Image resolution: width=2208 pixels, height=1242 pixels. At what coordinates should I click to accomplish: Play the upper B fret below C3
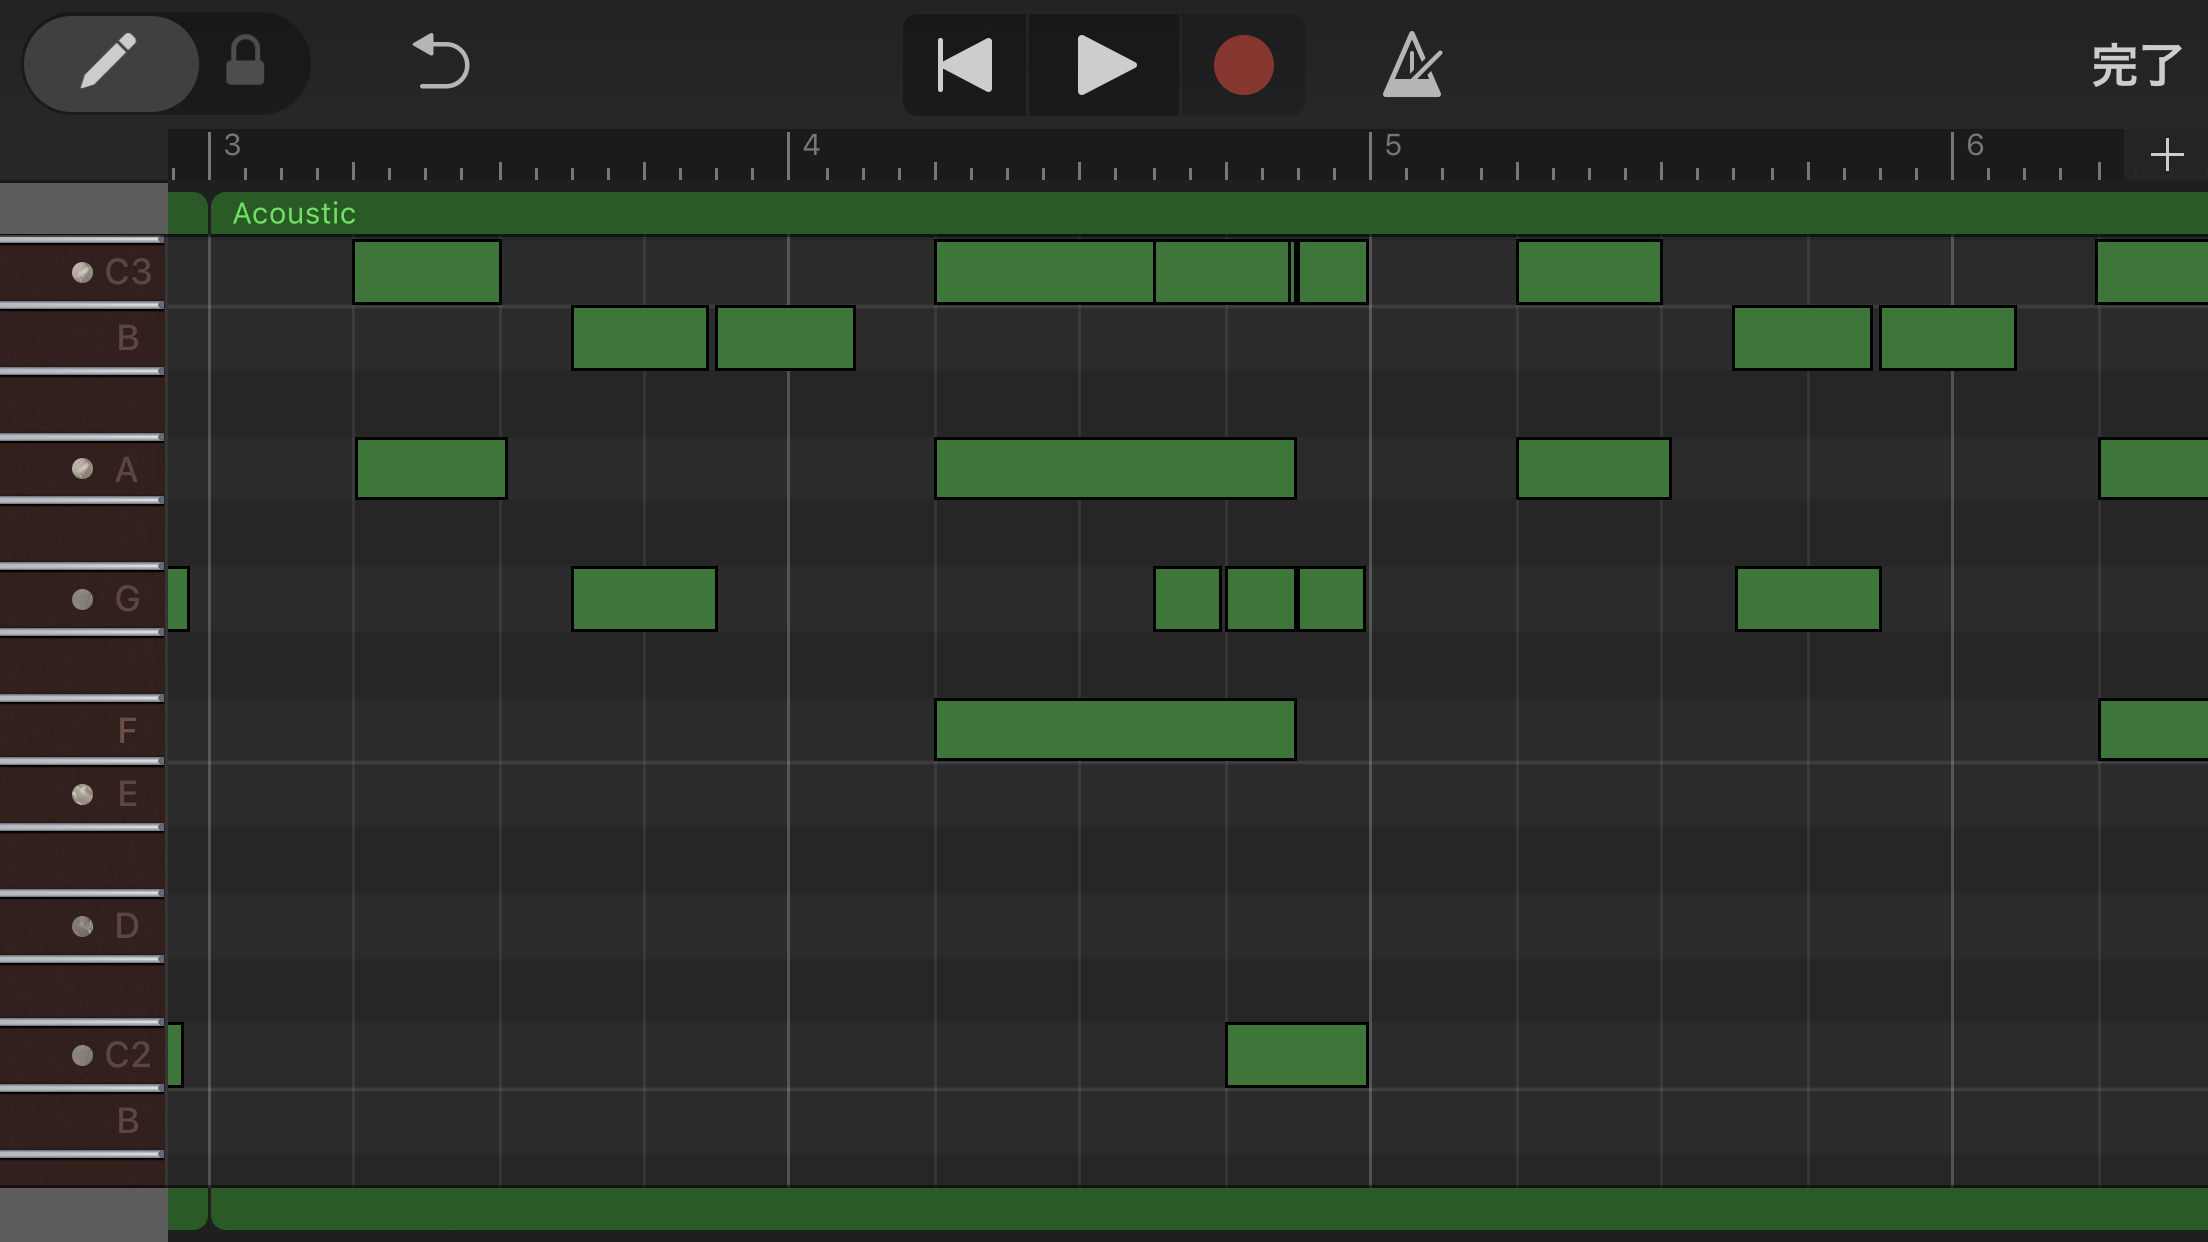(83, 338)
